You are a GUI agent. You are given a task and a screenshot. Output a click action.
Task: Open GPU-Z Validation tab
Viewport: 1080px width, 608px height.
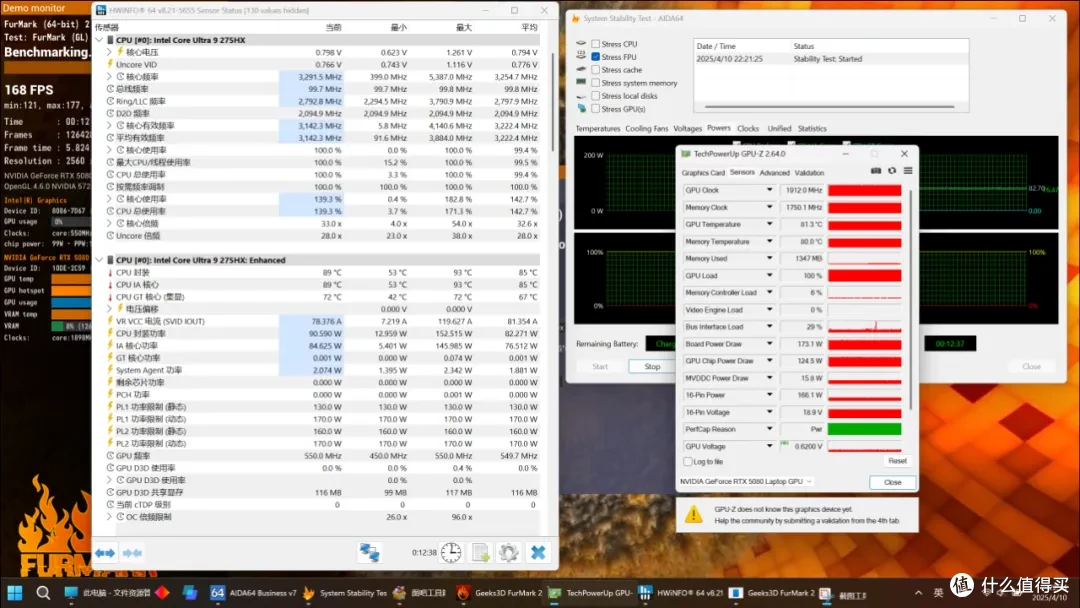click(809, 173)
